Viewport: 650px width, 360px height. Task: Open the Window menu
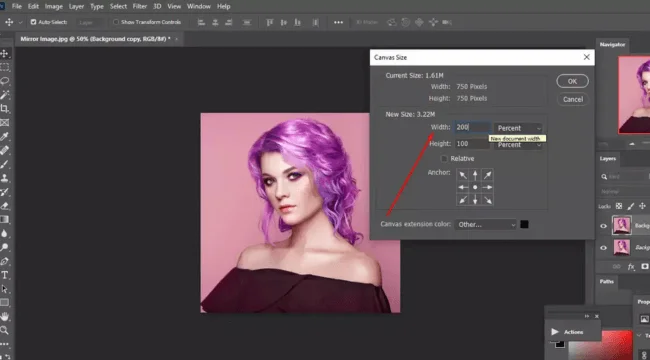click(199, 6)
